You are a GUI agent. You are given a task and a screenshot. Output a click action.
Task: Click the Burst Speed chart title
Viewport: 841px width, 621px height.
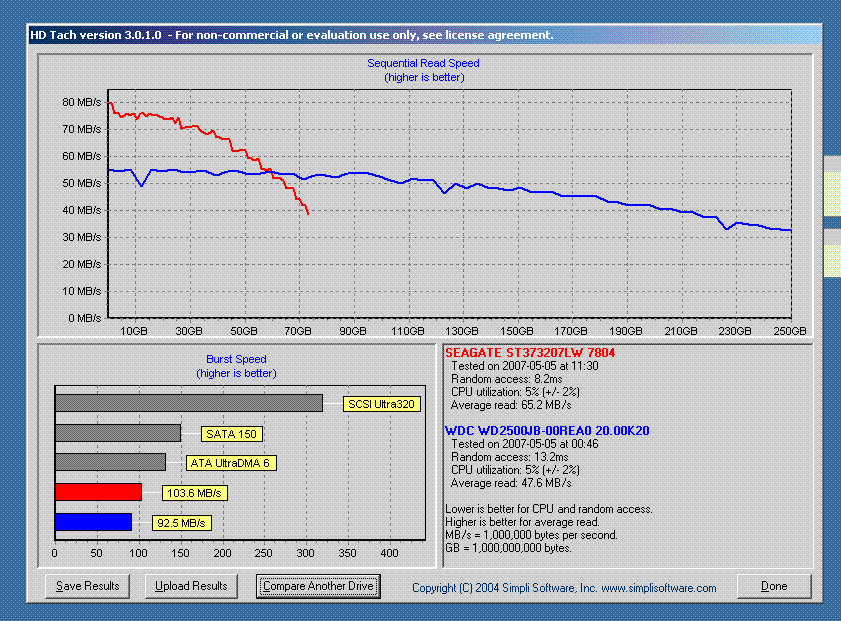(x=236, y=359)
